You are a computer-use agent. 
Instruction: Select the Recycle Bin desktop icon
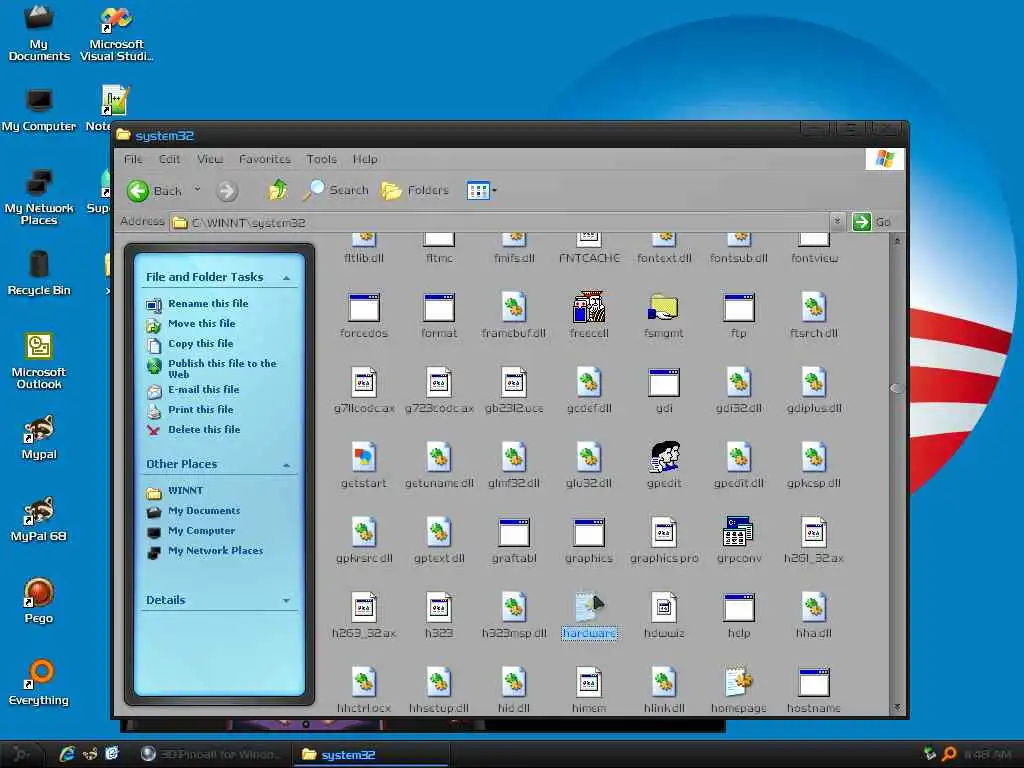click(39, 273)
